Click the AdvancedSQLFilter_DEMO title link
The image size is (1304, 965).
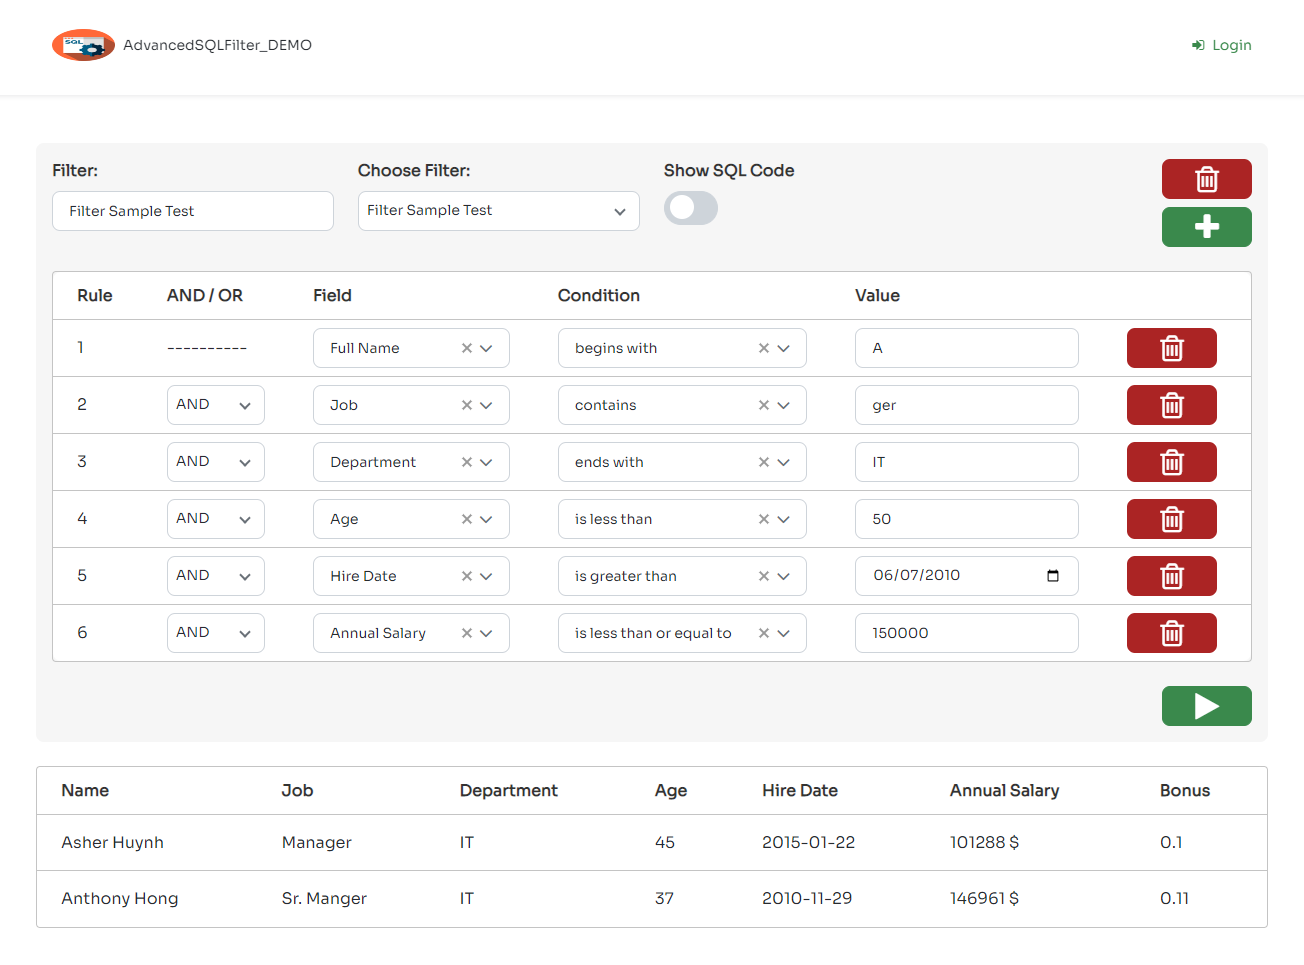(x=218, y=45)
